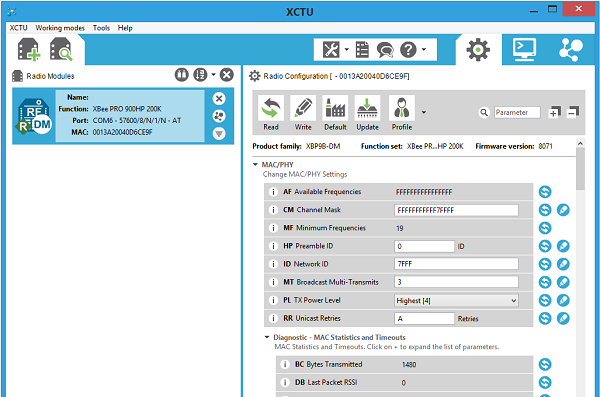This screenshot has height=397, width=600.
Task: Open the Tools menu
Action: 101,28
